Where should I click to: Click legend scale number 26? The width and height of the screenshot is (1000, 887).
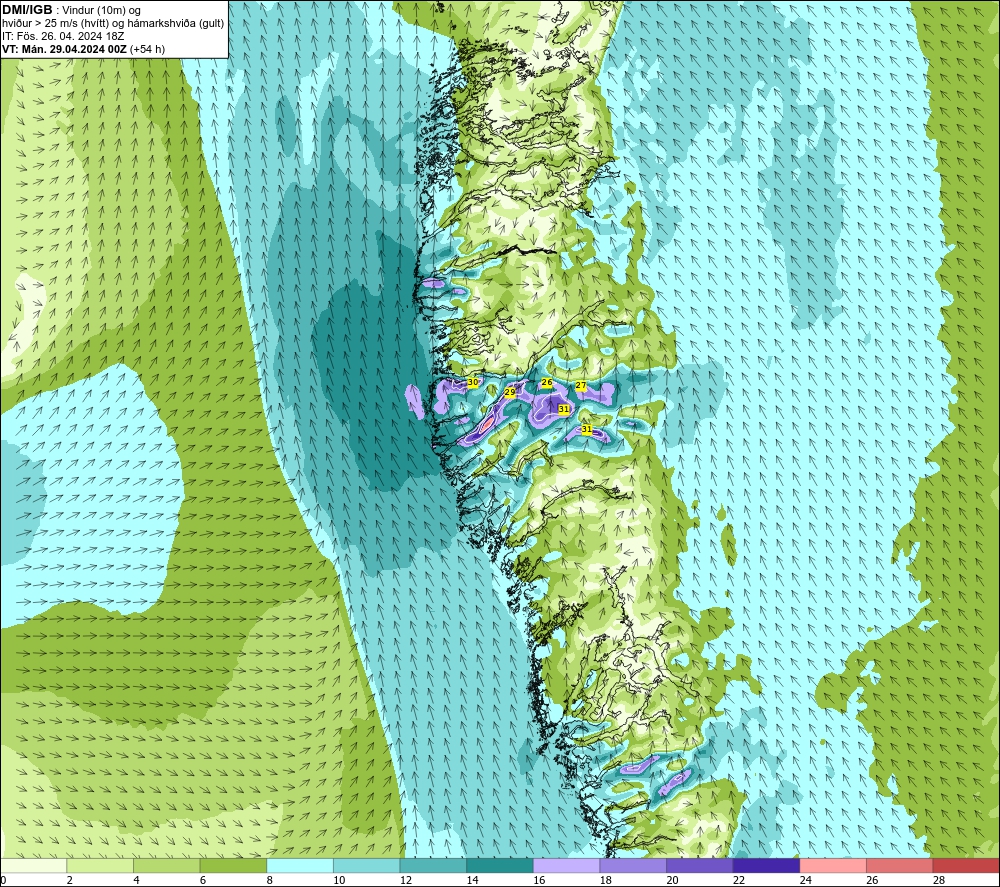pos(872,880)
